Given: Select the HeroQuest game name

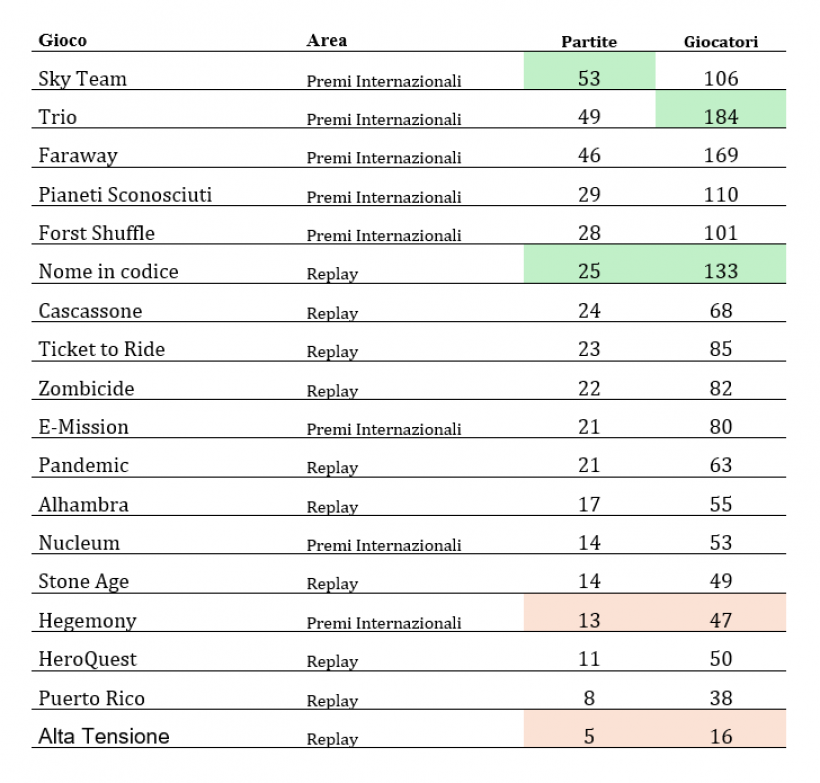Looking at the screenshot, I should coord(87,659).
